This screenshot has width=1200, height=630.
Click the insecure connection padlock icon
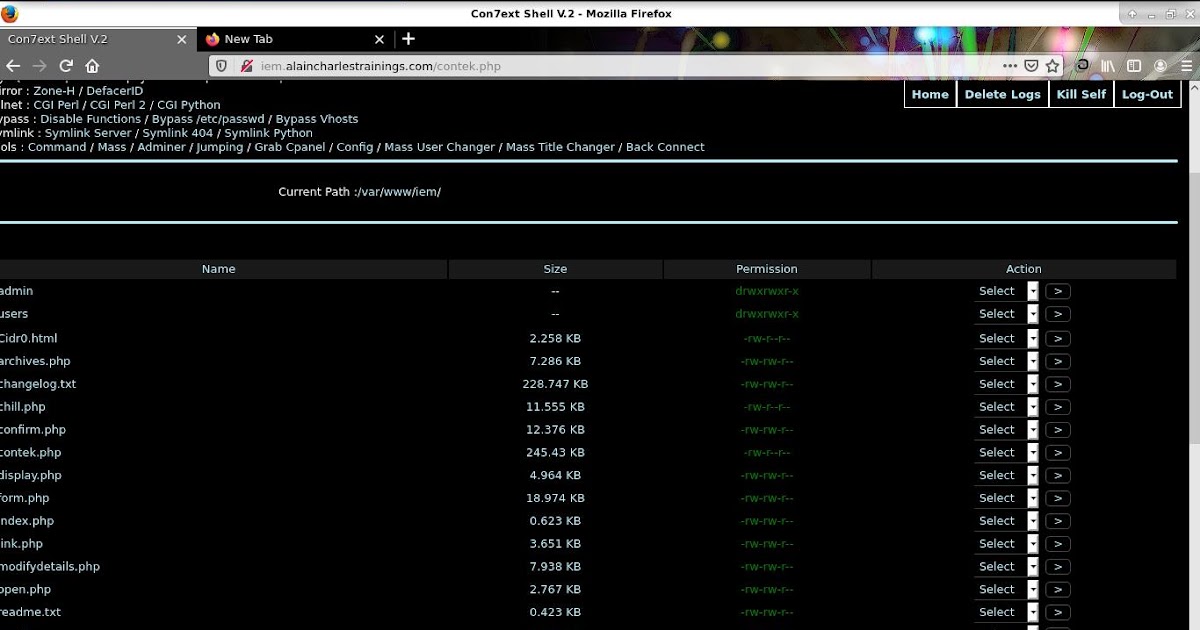(x=247, y=66)
